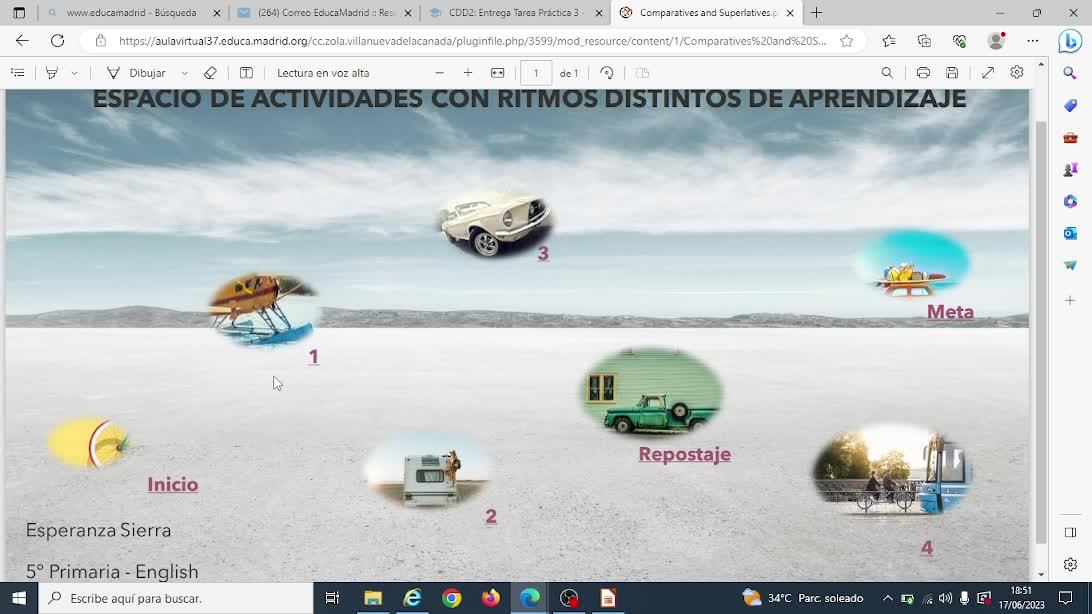Follow the Inicio link

click(173, 484)
